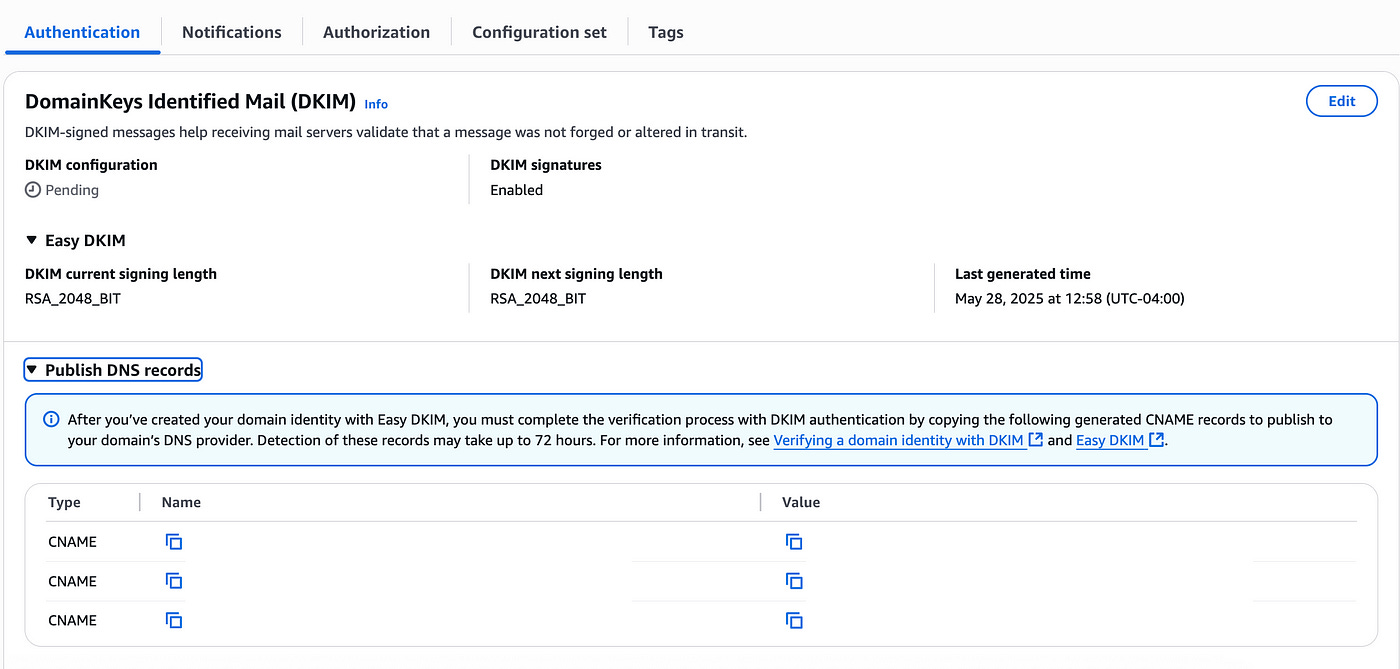Collapse the Easy DKIM section
The image size is (1400, 669).
tap(75, 241)
